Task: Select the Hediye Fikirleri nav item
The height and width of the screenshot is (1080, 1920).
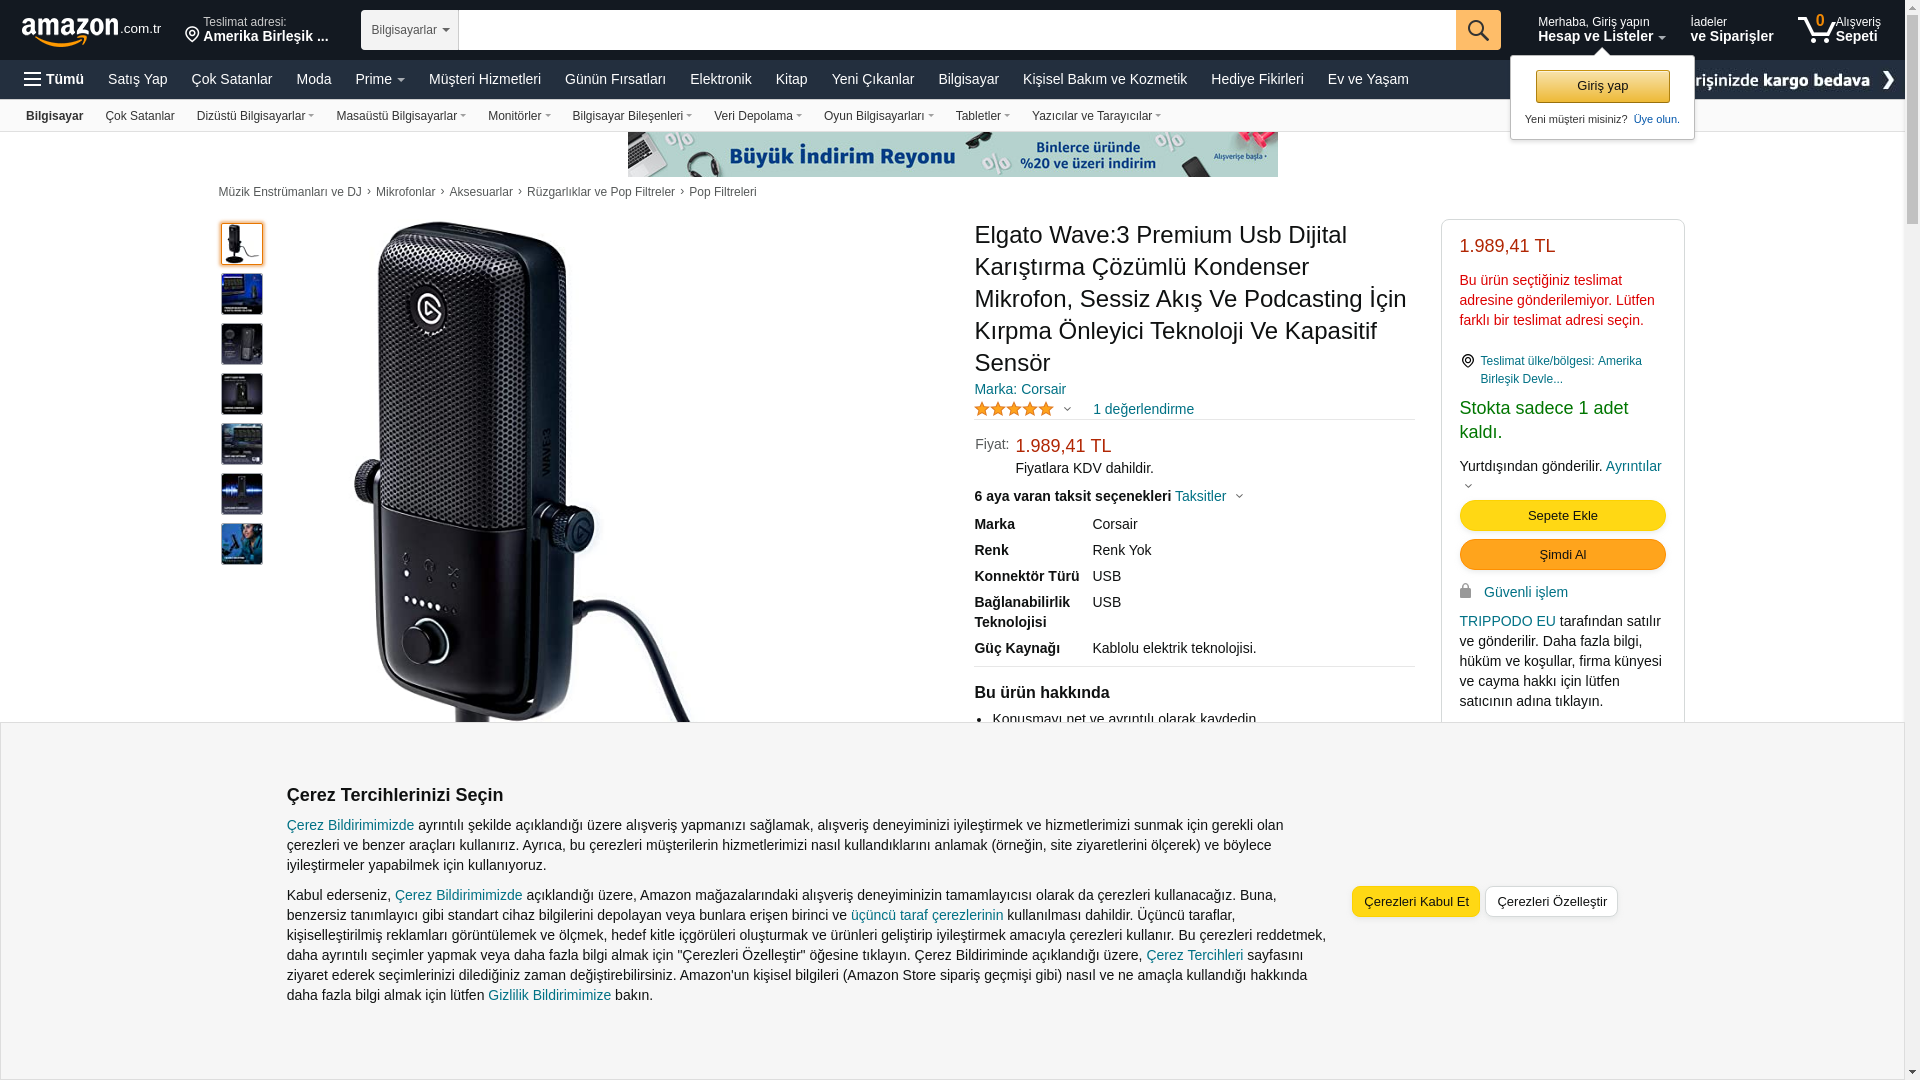Action: tap(1257, 79)
